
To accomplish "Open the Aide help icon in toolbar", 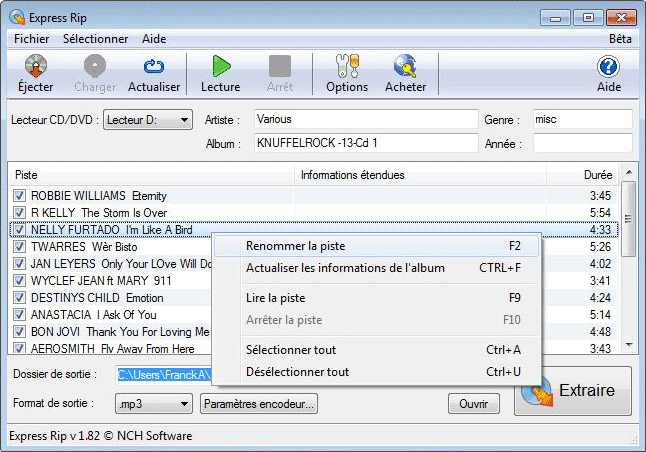I will [609, 66].
